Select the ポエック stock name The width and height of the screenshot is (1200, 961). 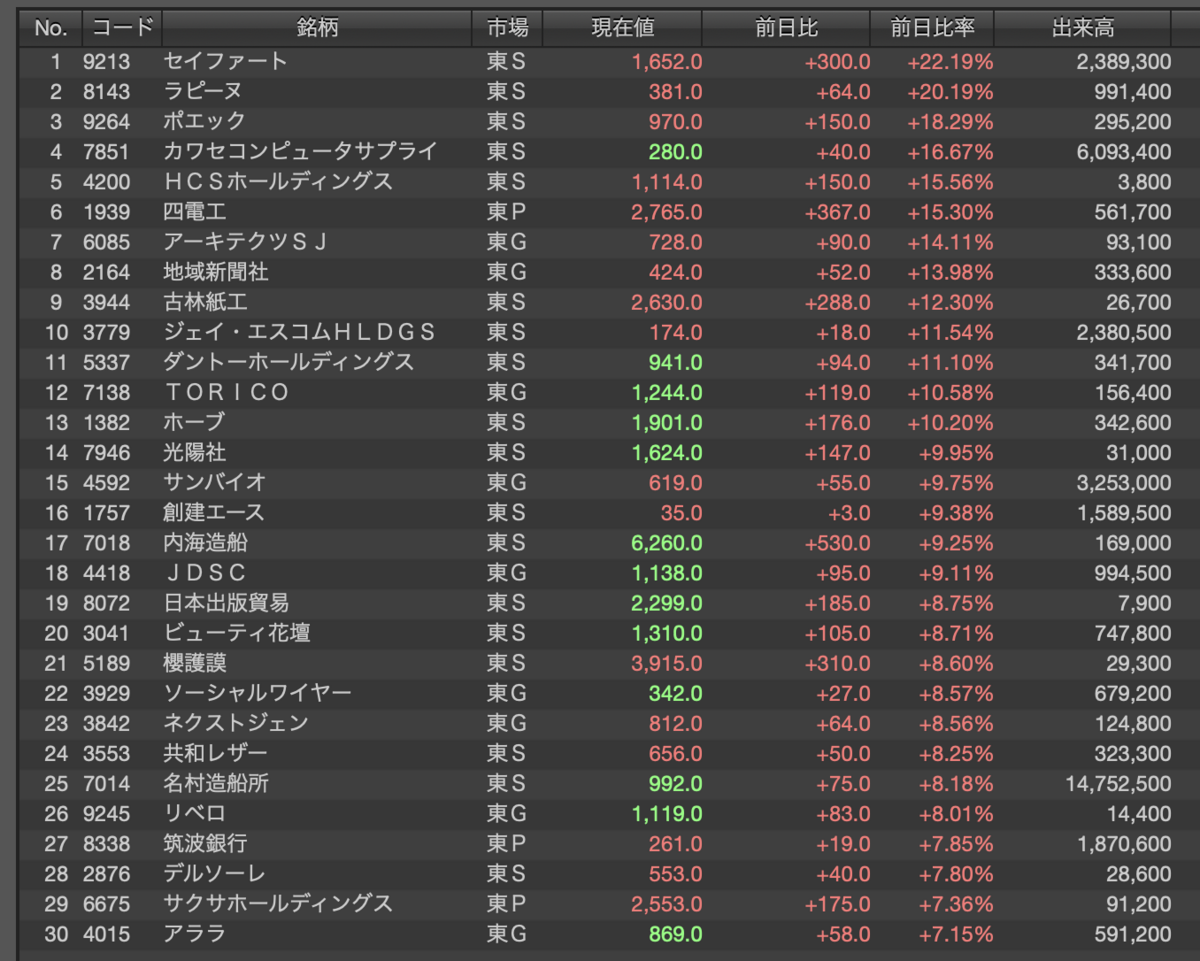pyautogui.click(x=205, y=122)
